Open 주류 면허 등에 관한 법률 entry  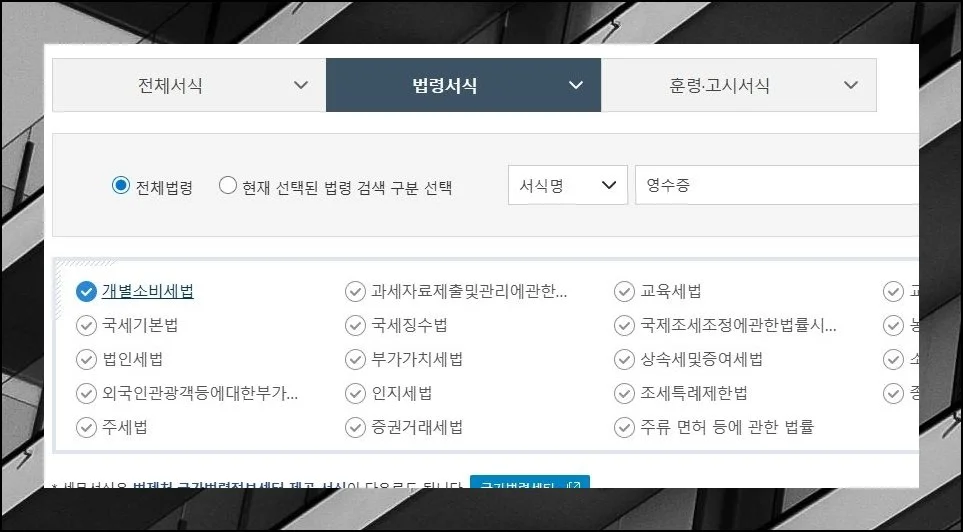(727, 426)
